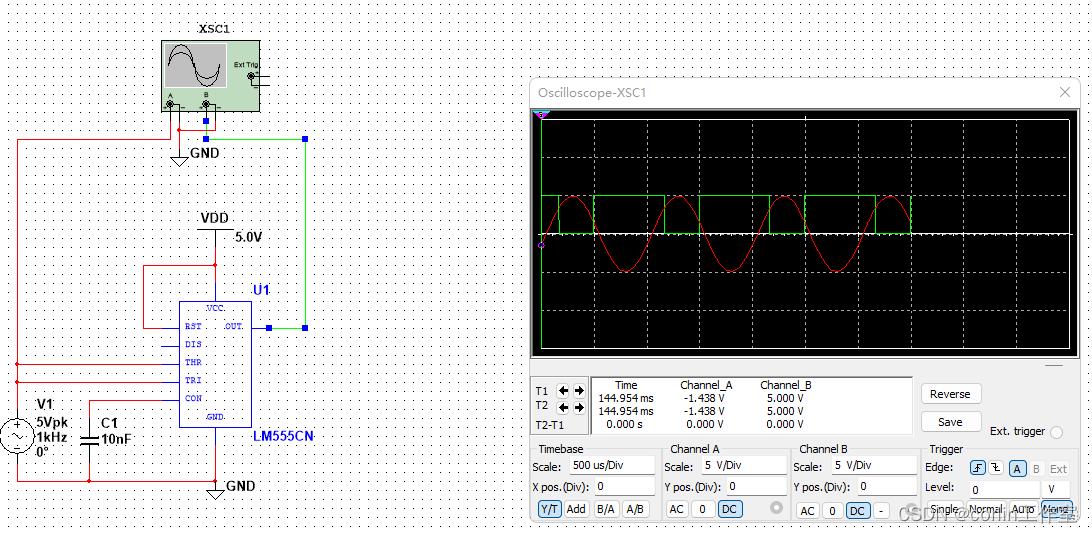The width and height of the screenshot is (1092, 533).
Task: Select rising edge trigger icon
Action: 978,469
